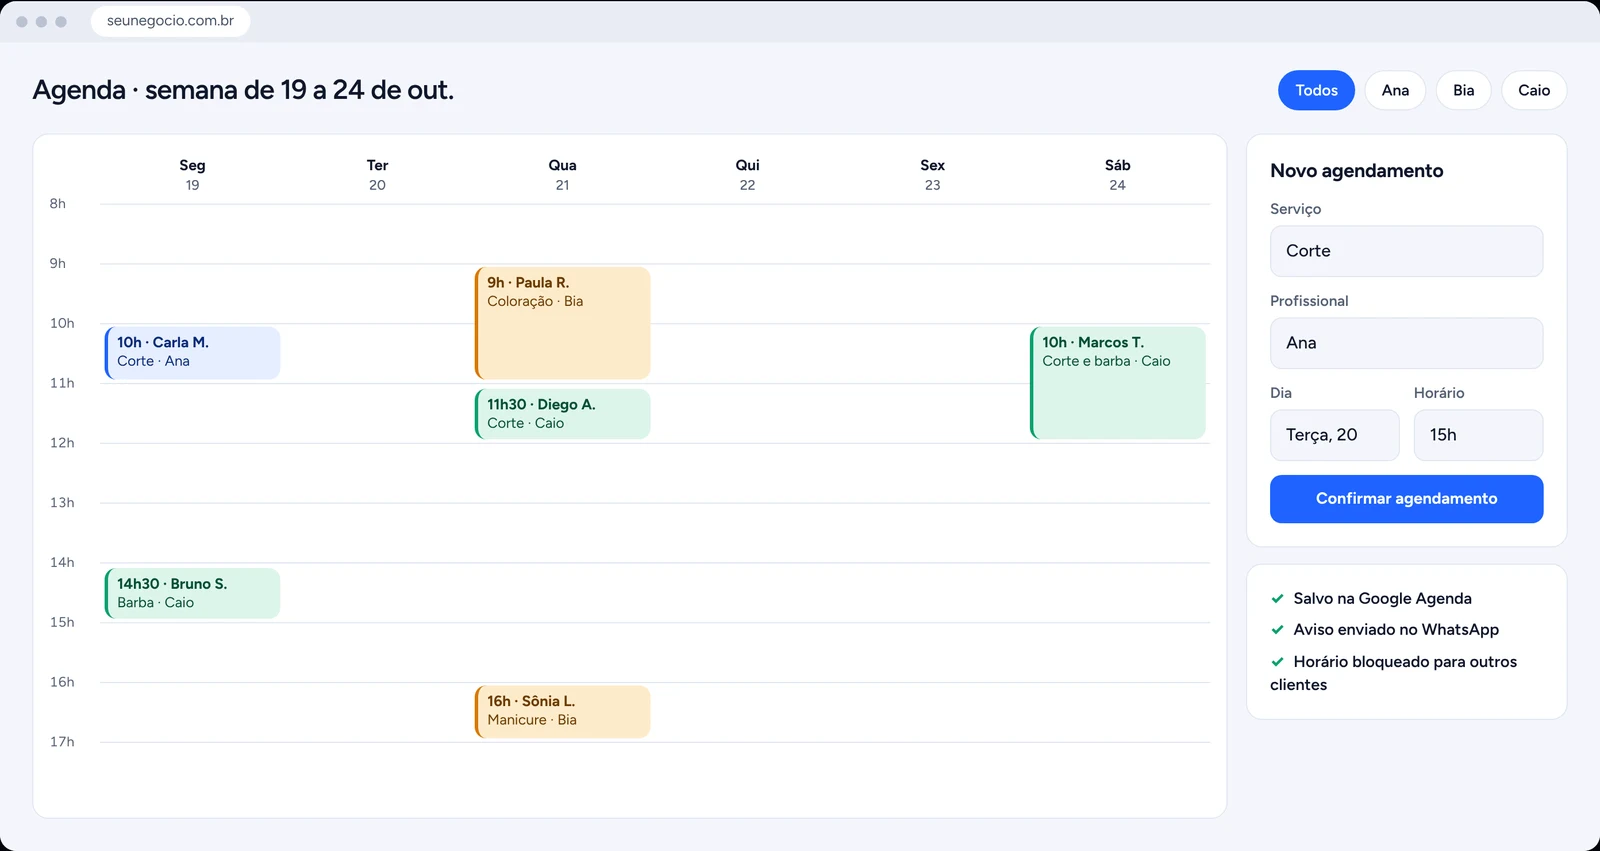Click the checkmark next to Aviso enviado no WhatsApp
Screen dimensions: 1600x851
tap(1277, 630)
